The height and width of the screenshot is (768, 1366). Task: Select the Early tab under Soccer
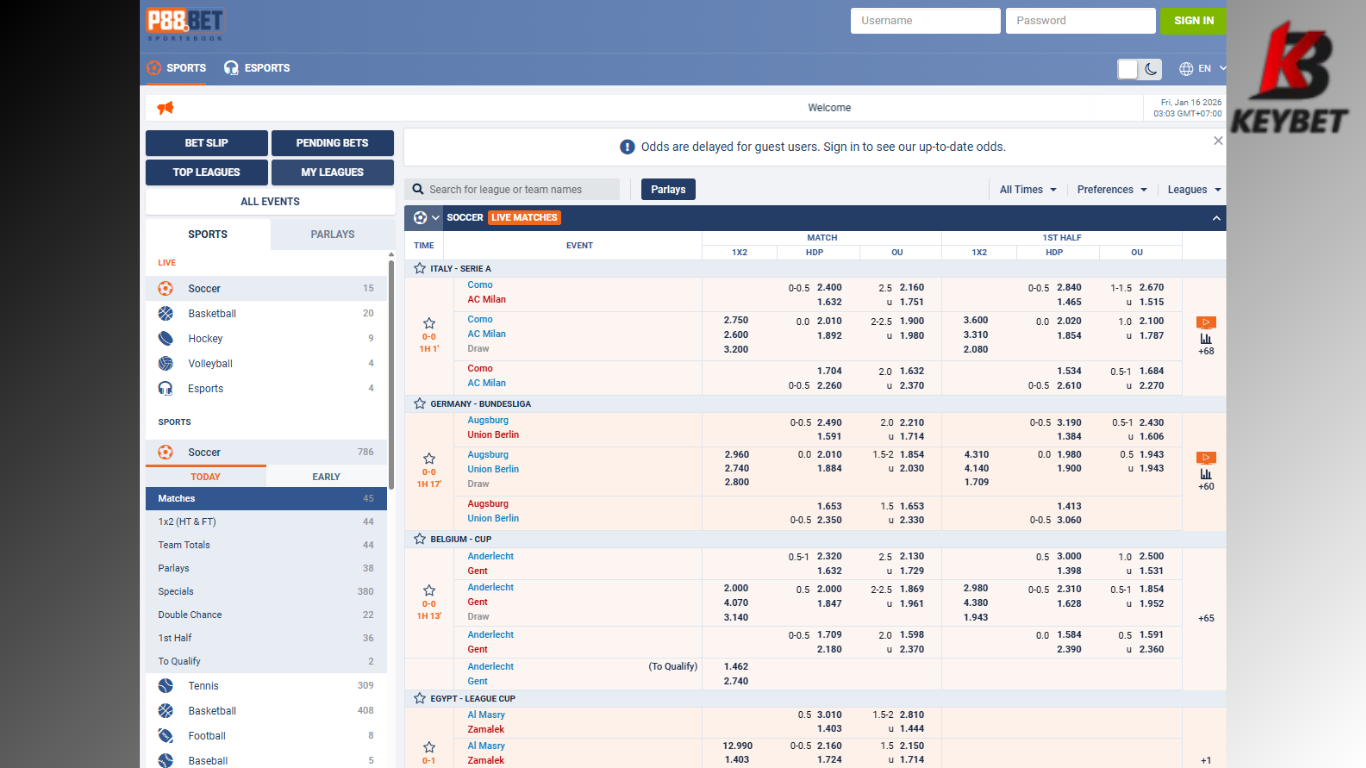pos(326,477)
